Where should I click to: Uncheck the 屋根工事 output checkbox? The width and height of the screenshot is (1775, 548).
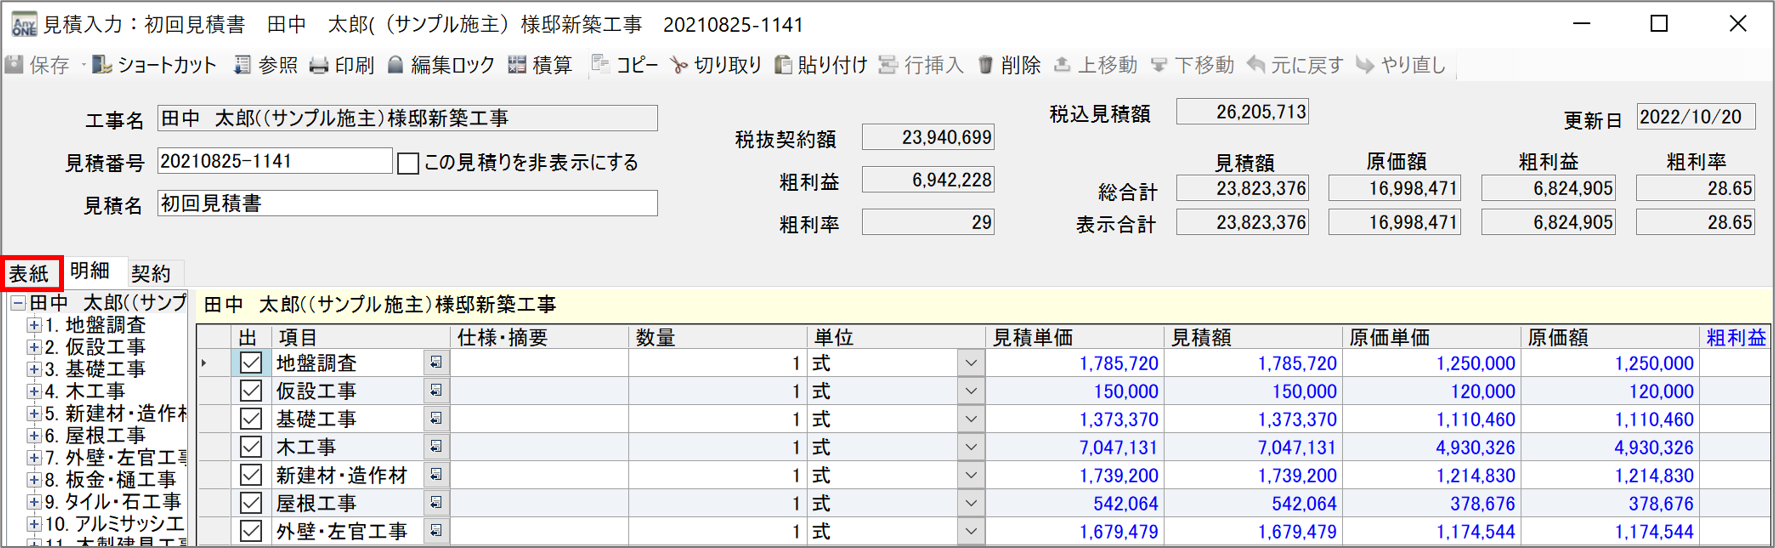(251, 503)
